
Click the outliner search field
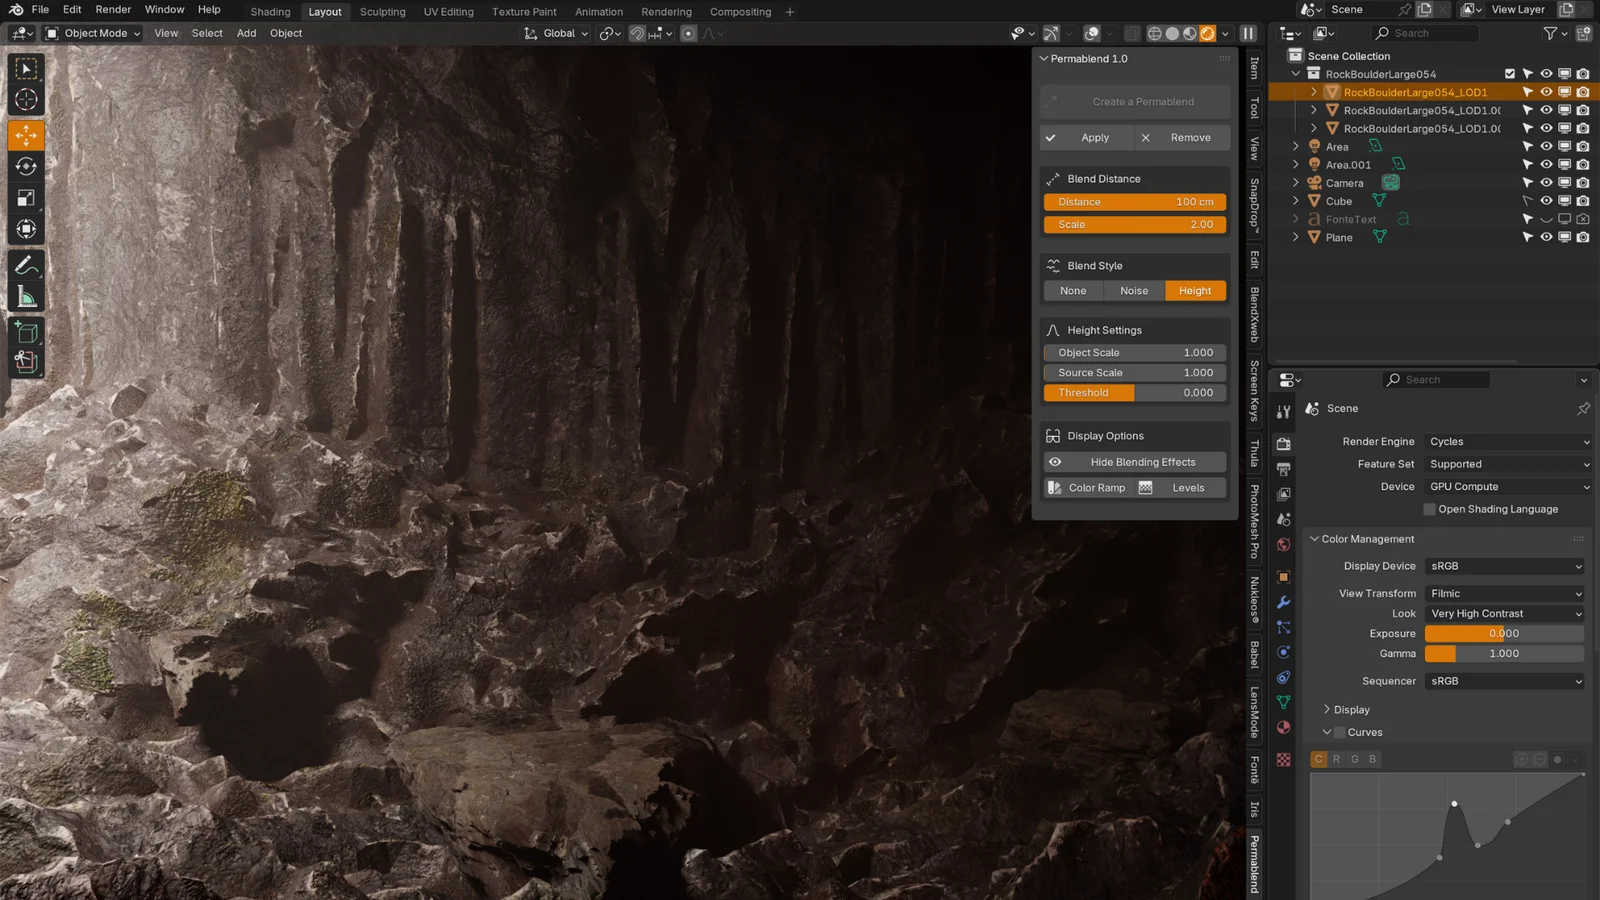click(x=1430, y=32)
